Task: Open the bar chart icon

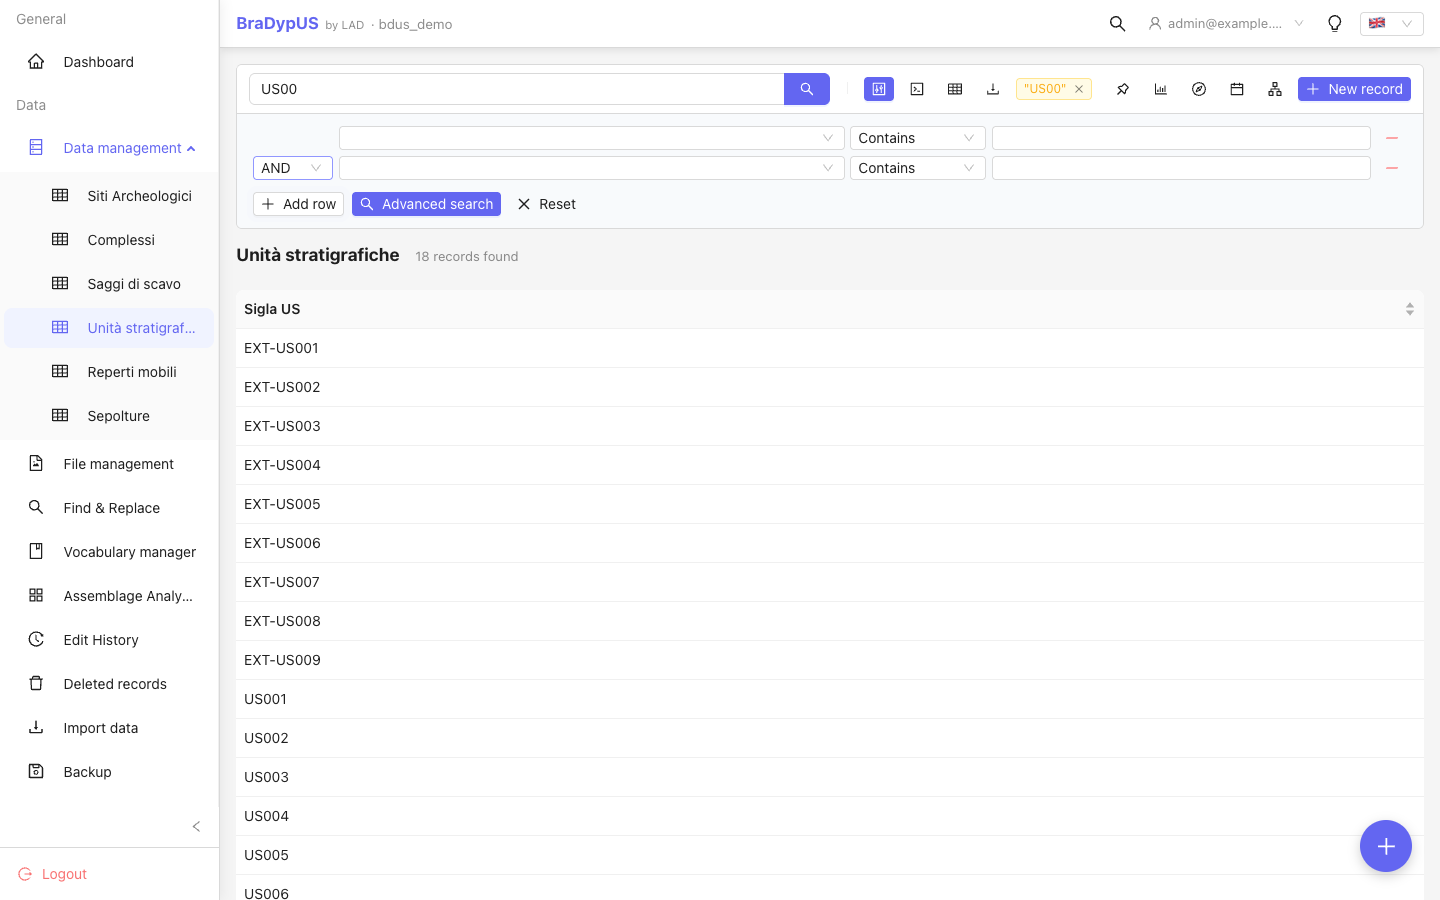Action: (1161, 89)
